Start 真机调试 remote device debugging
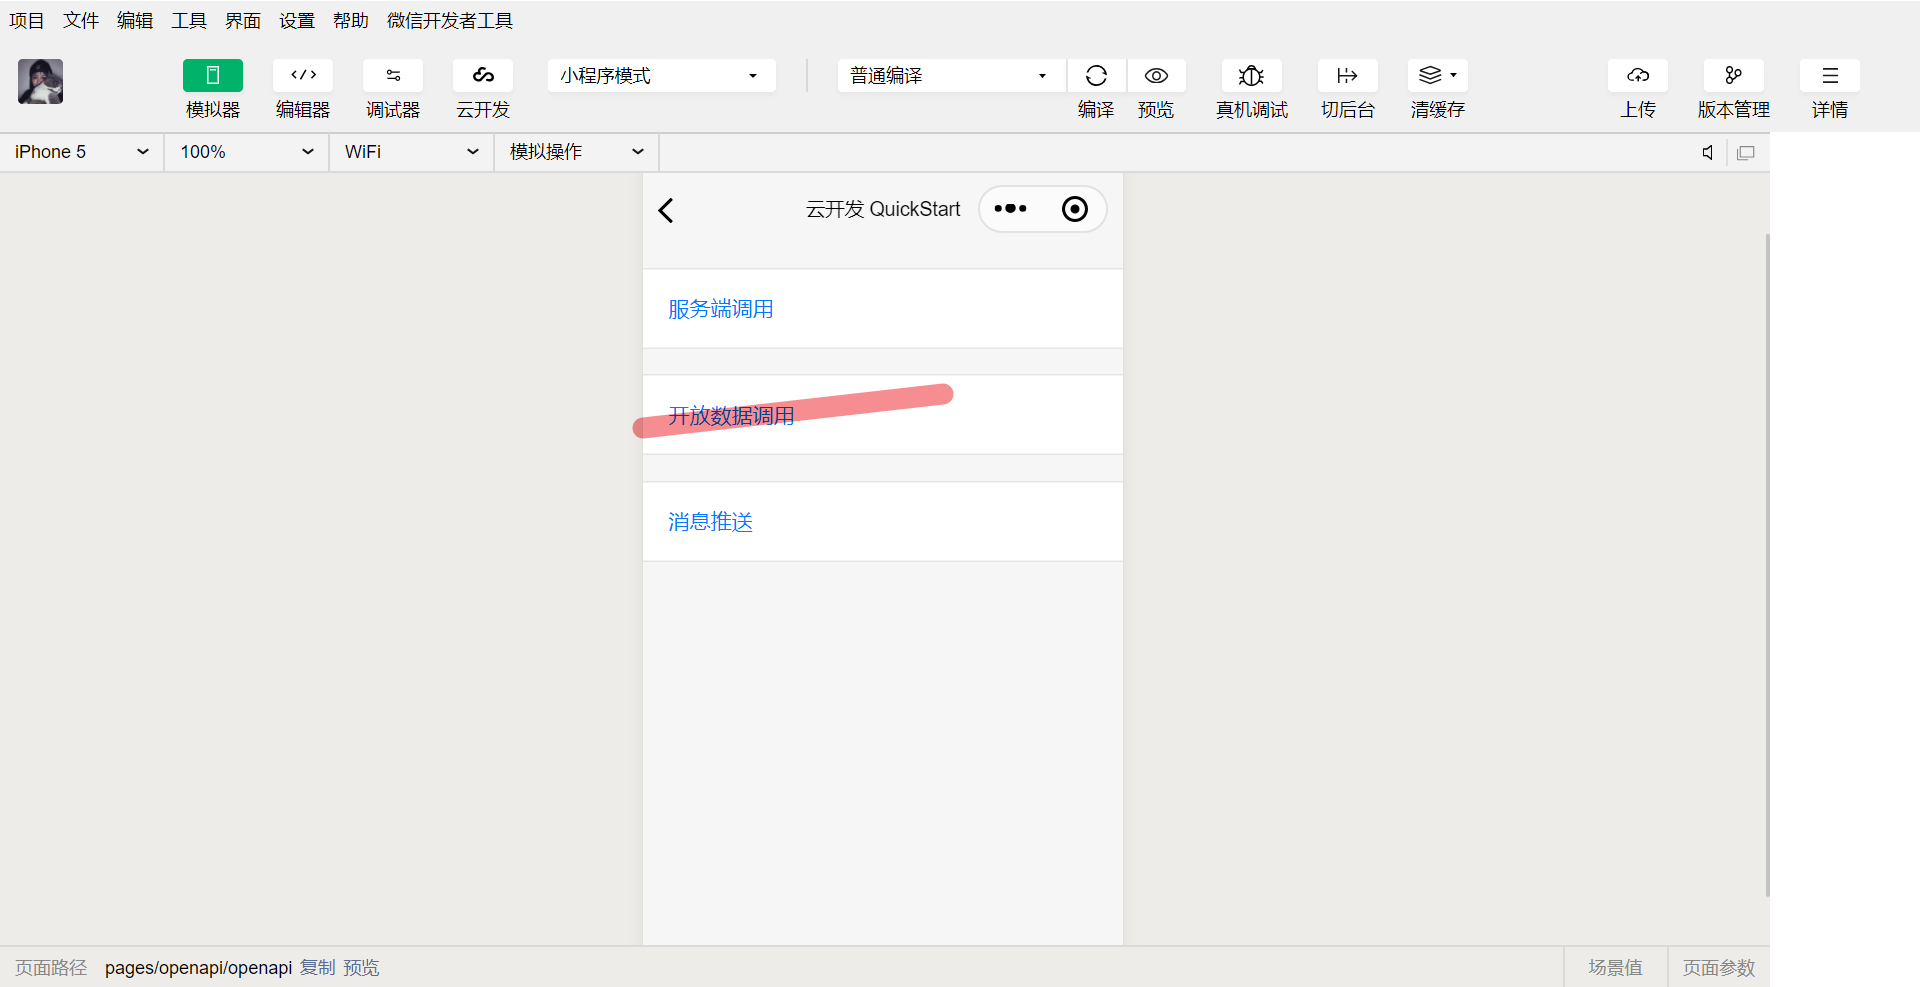 (1251, 76)
